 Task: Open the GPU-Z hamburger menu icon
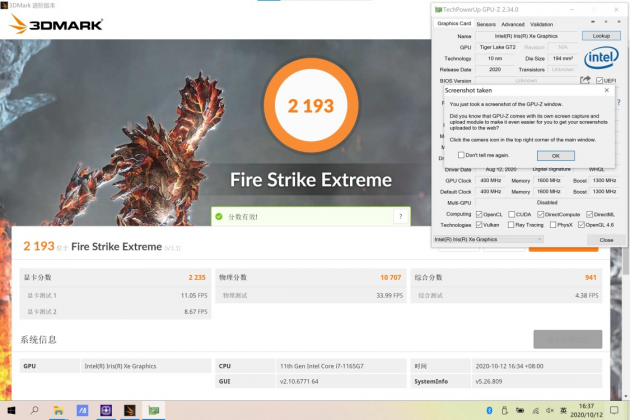click(x=619, y=22)
